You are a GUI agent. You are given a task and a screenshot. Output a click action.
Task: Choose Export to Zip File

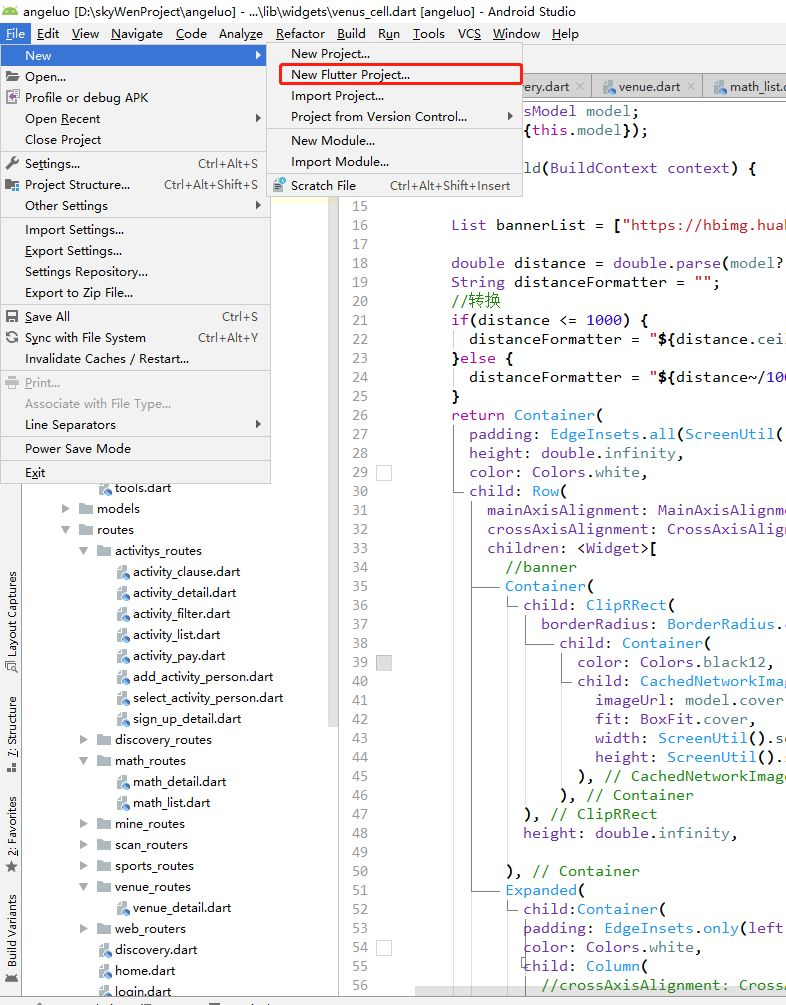[135, 292]
